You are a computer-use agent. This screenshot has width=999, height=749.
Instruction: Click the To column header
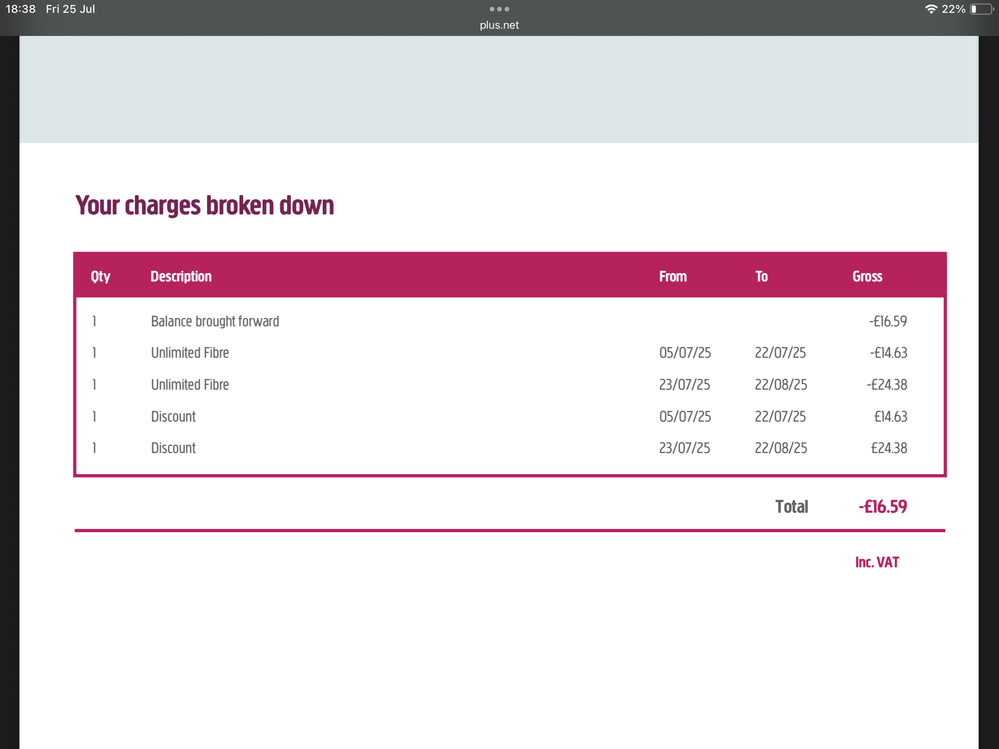point(761,276)
